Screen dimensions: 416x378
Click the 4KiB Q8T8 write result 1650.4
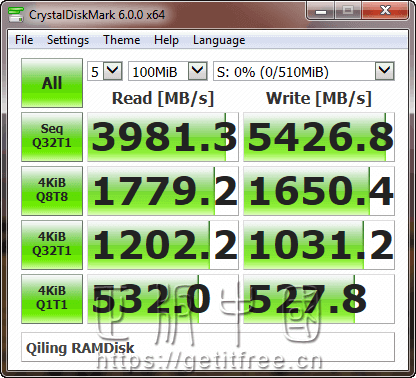point(319,191)
